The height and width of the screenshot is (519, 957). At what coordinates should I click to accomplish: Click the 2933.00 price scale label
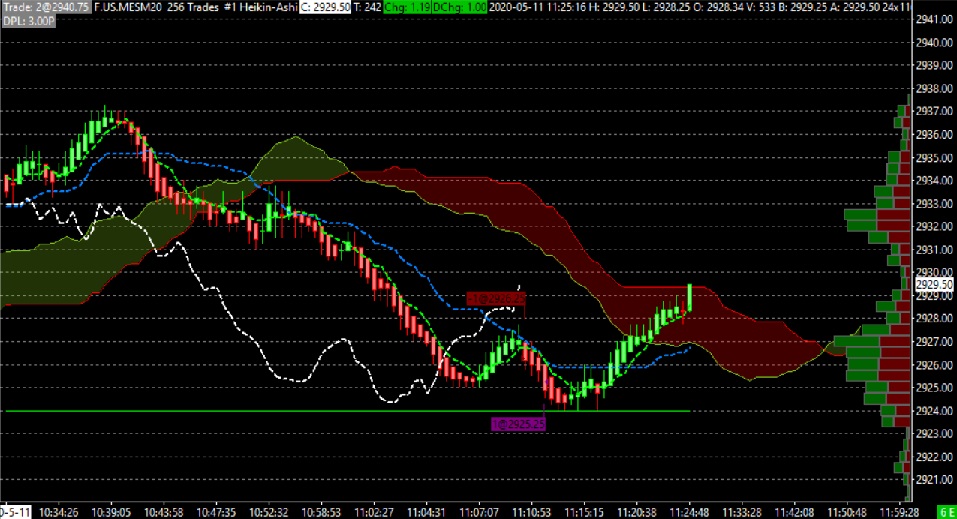934,203
